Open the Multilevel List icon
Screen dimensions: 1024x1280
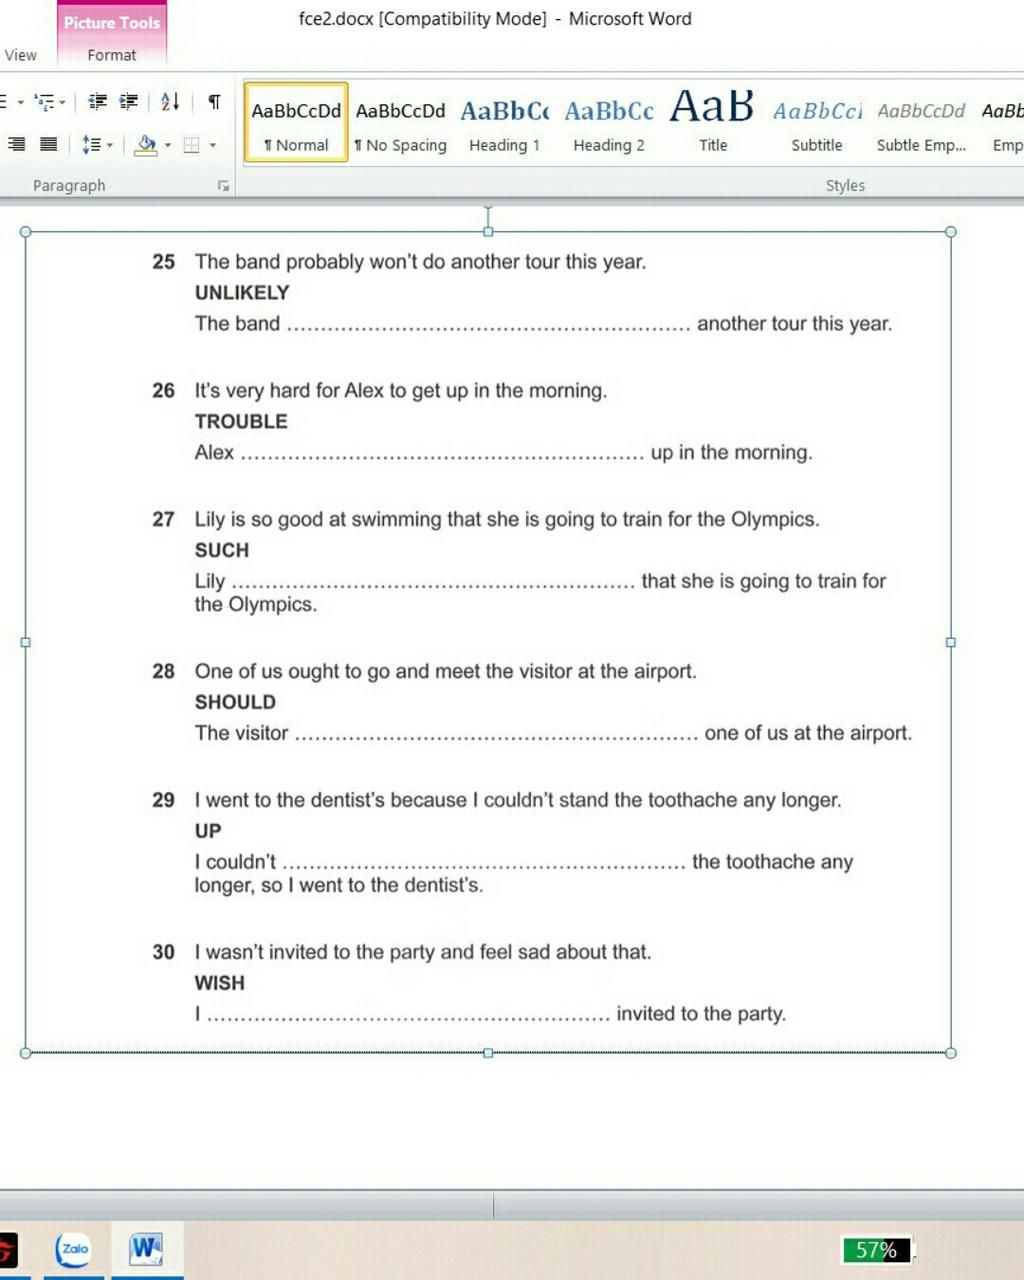point(44,101)
